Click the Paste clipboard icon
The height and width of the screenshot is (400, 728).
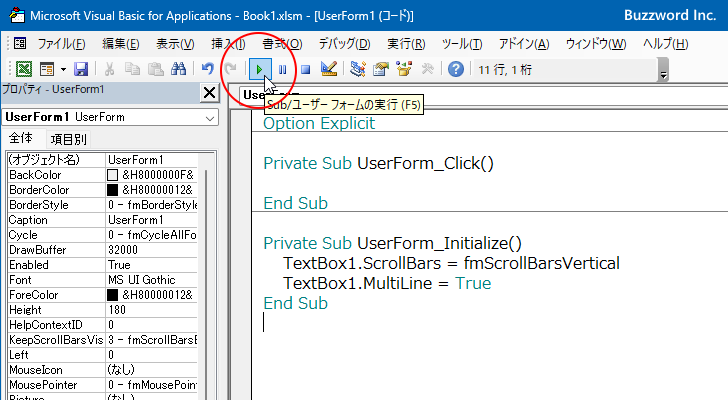click(156, 70)
